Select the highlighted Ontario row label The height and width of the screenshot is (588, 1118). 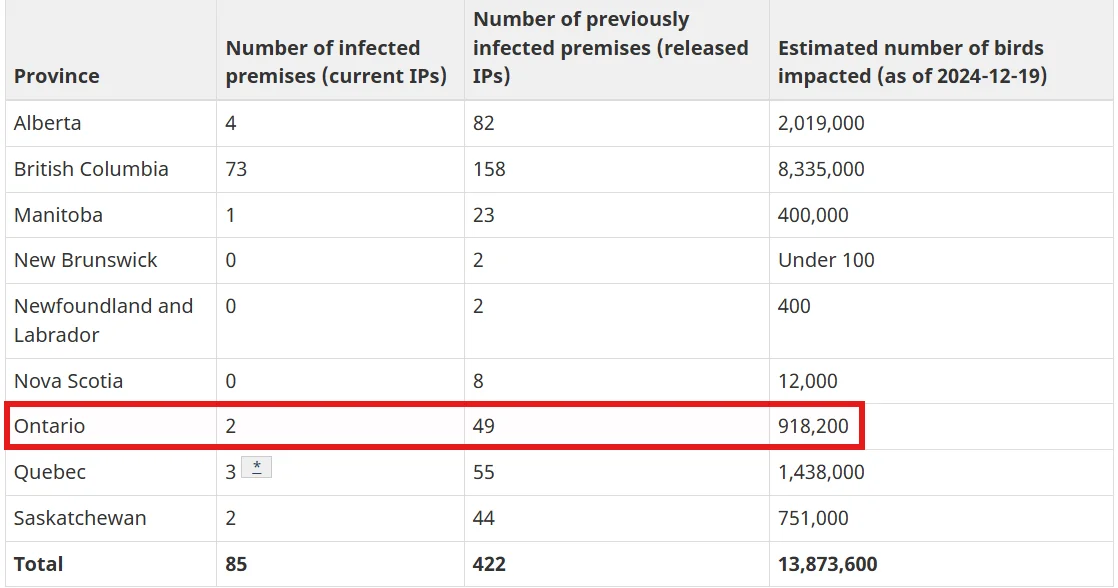pos(49,425)
